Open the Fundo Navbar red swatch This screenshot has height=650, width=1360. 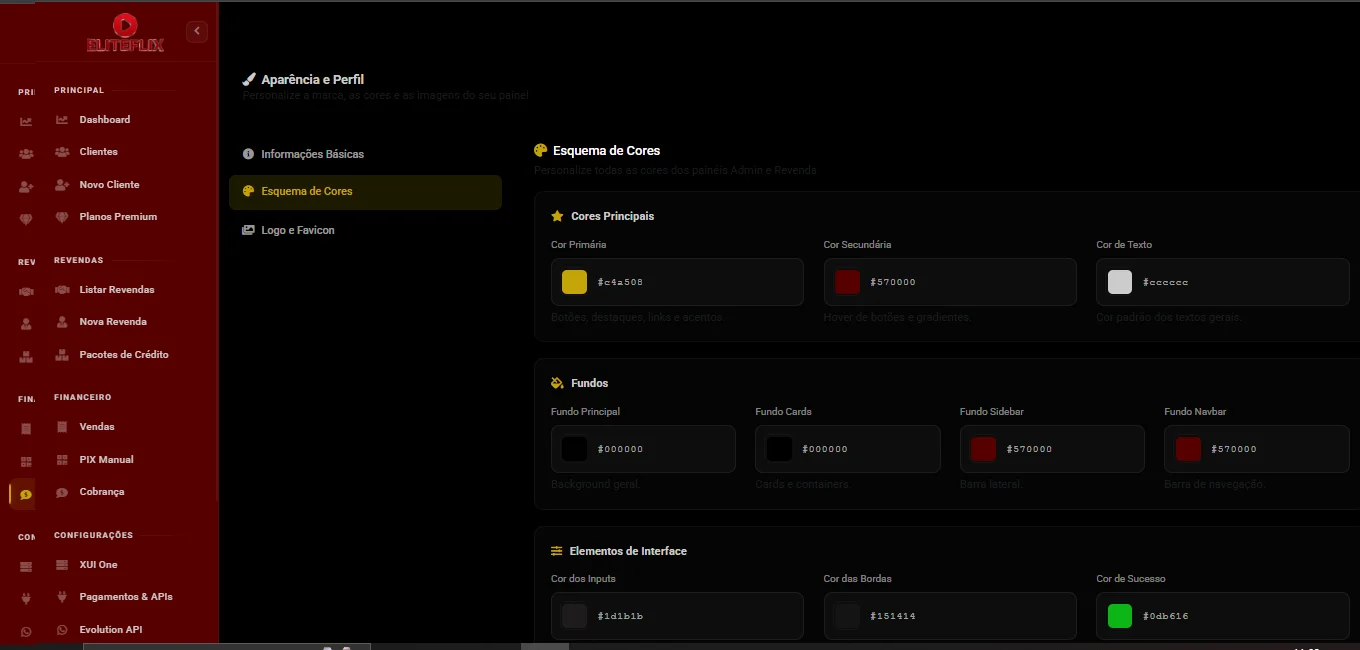[x=1188, y=449]
